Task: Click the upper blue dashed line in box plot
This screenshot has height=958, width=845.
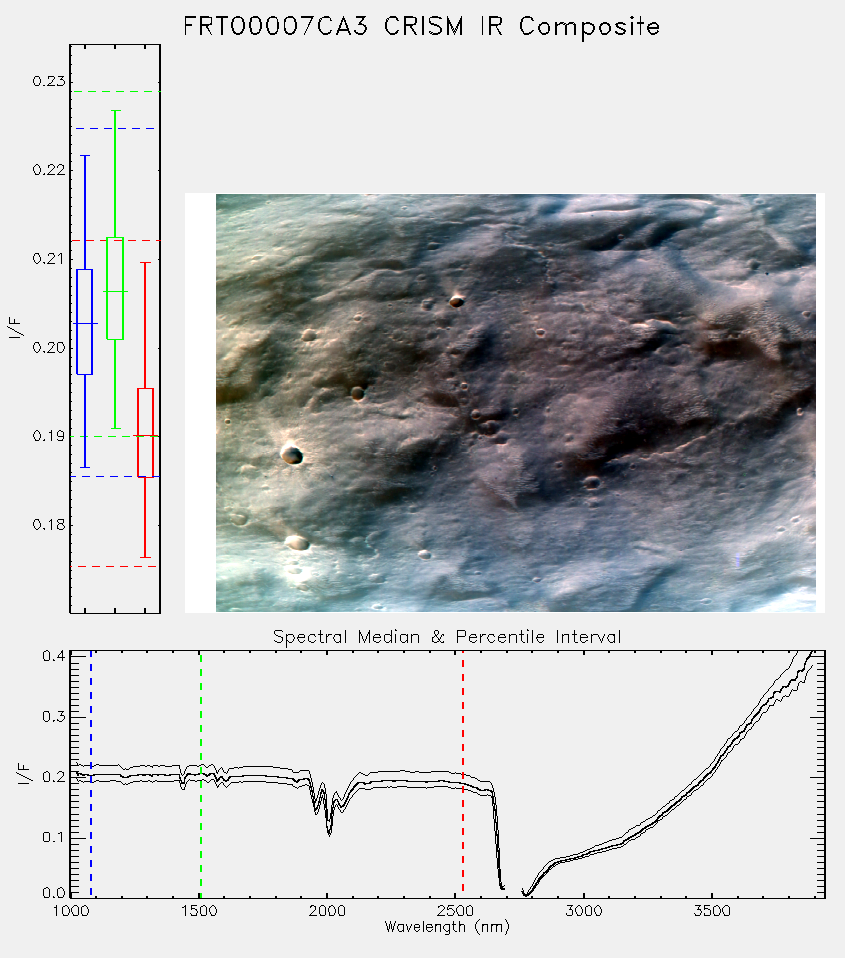Action: [114, 129]
